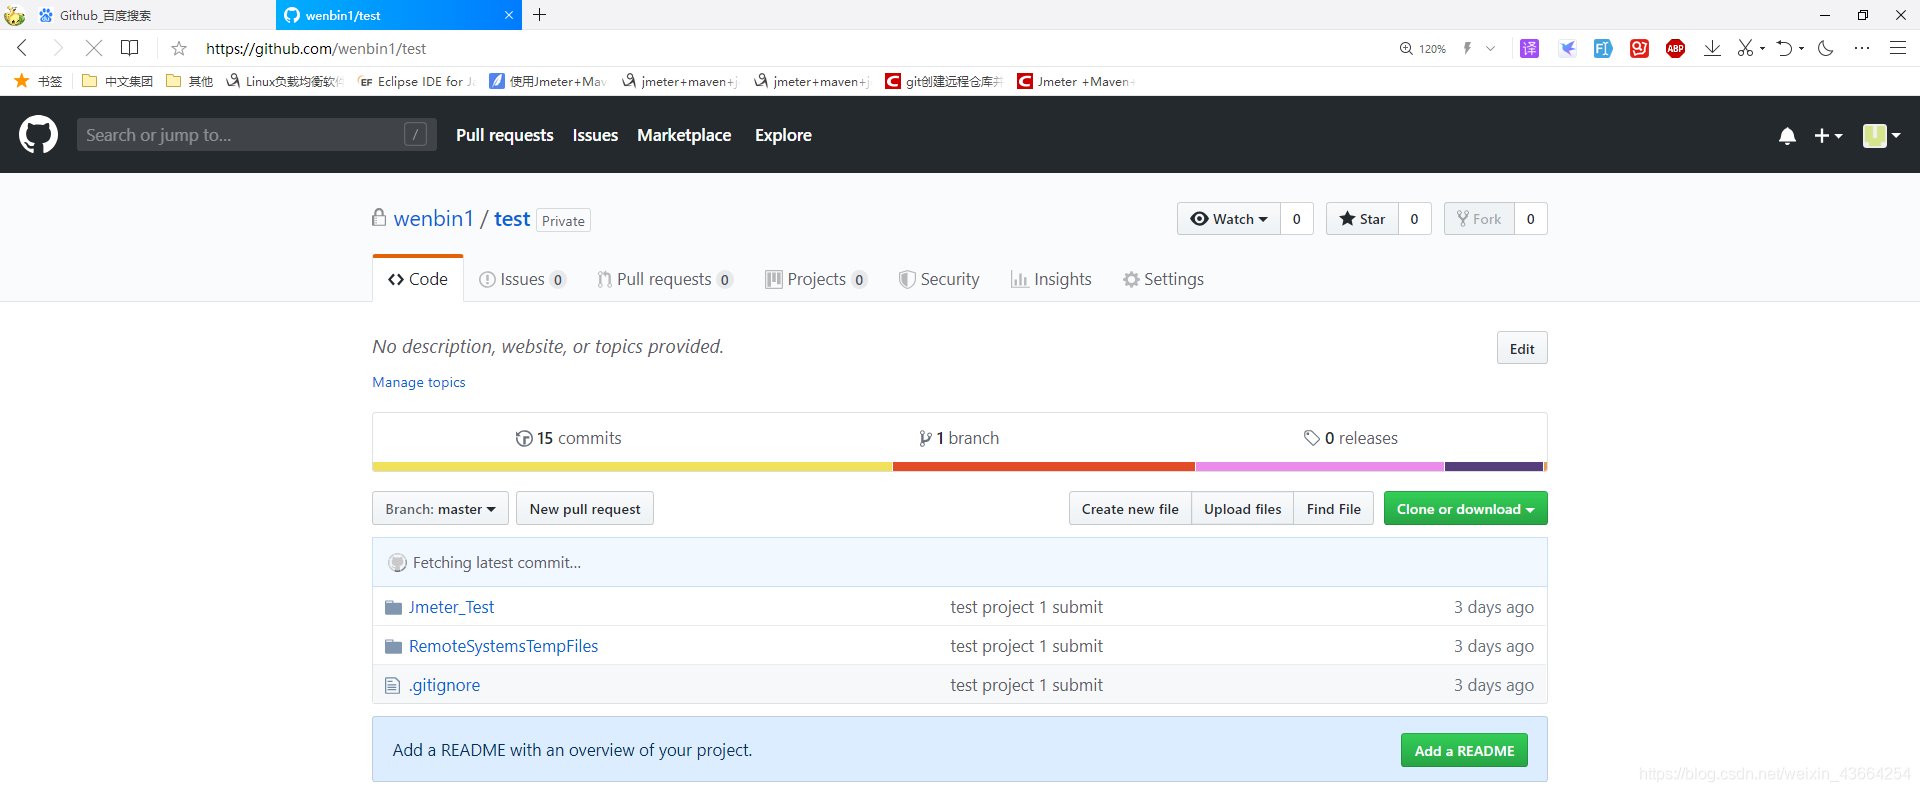This screenshot has width=1920, height=792.
Task: Expand the plus create-new menu
Action: [1828, 136]
